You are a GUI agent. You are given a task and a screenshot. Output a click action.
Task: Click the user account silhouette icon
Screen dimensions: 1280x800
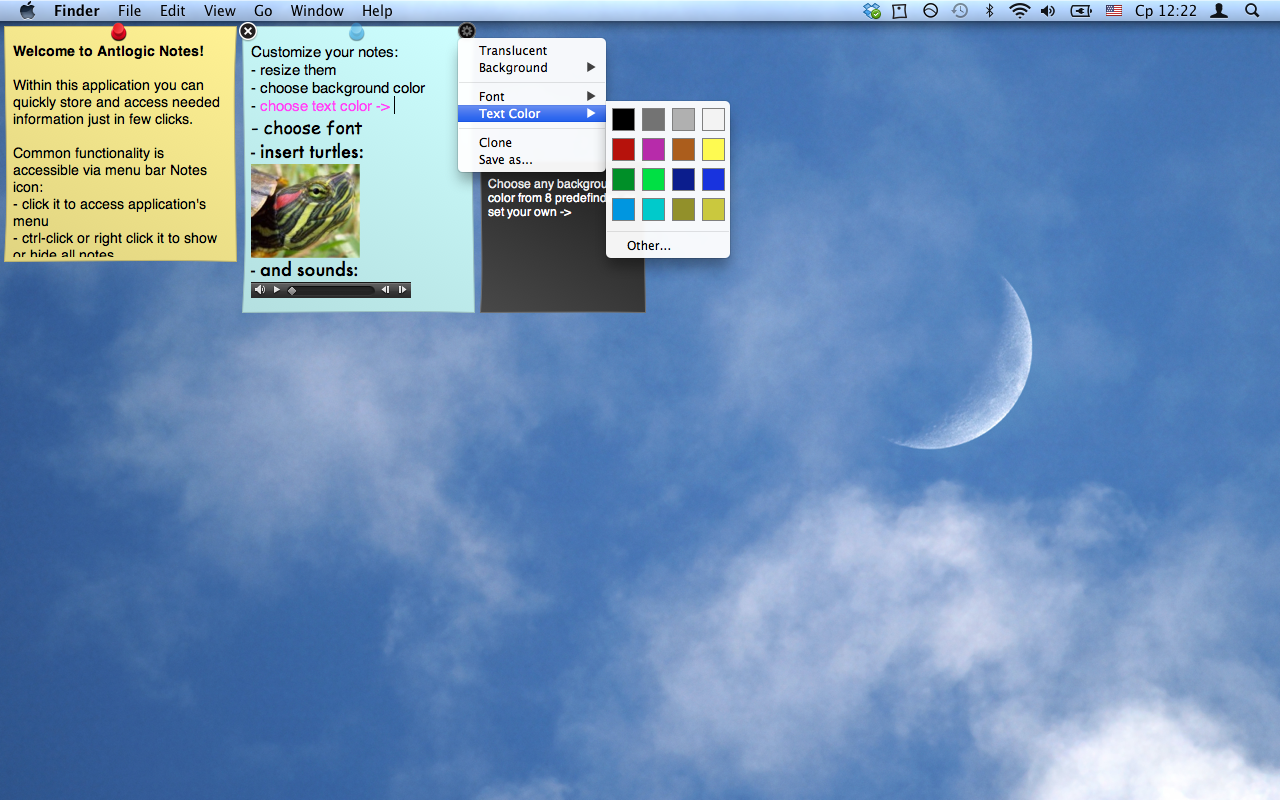pos(1219,11)
